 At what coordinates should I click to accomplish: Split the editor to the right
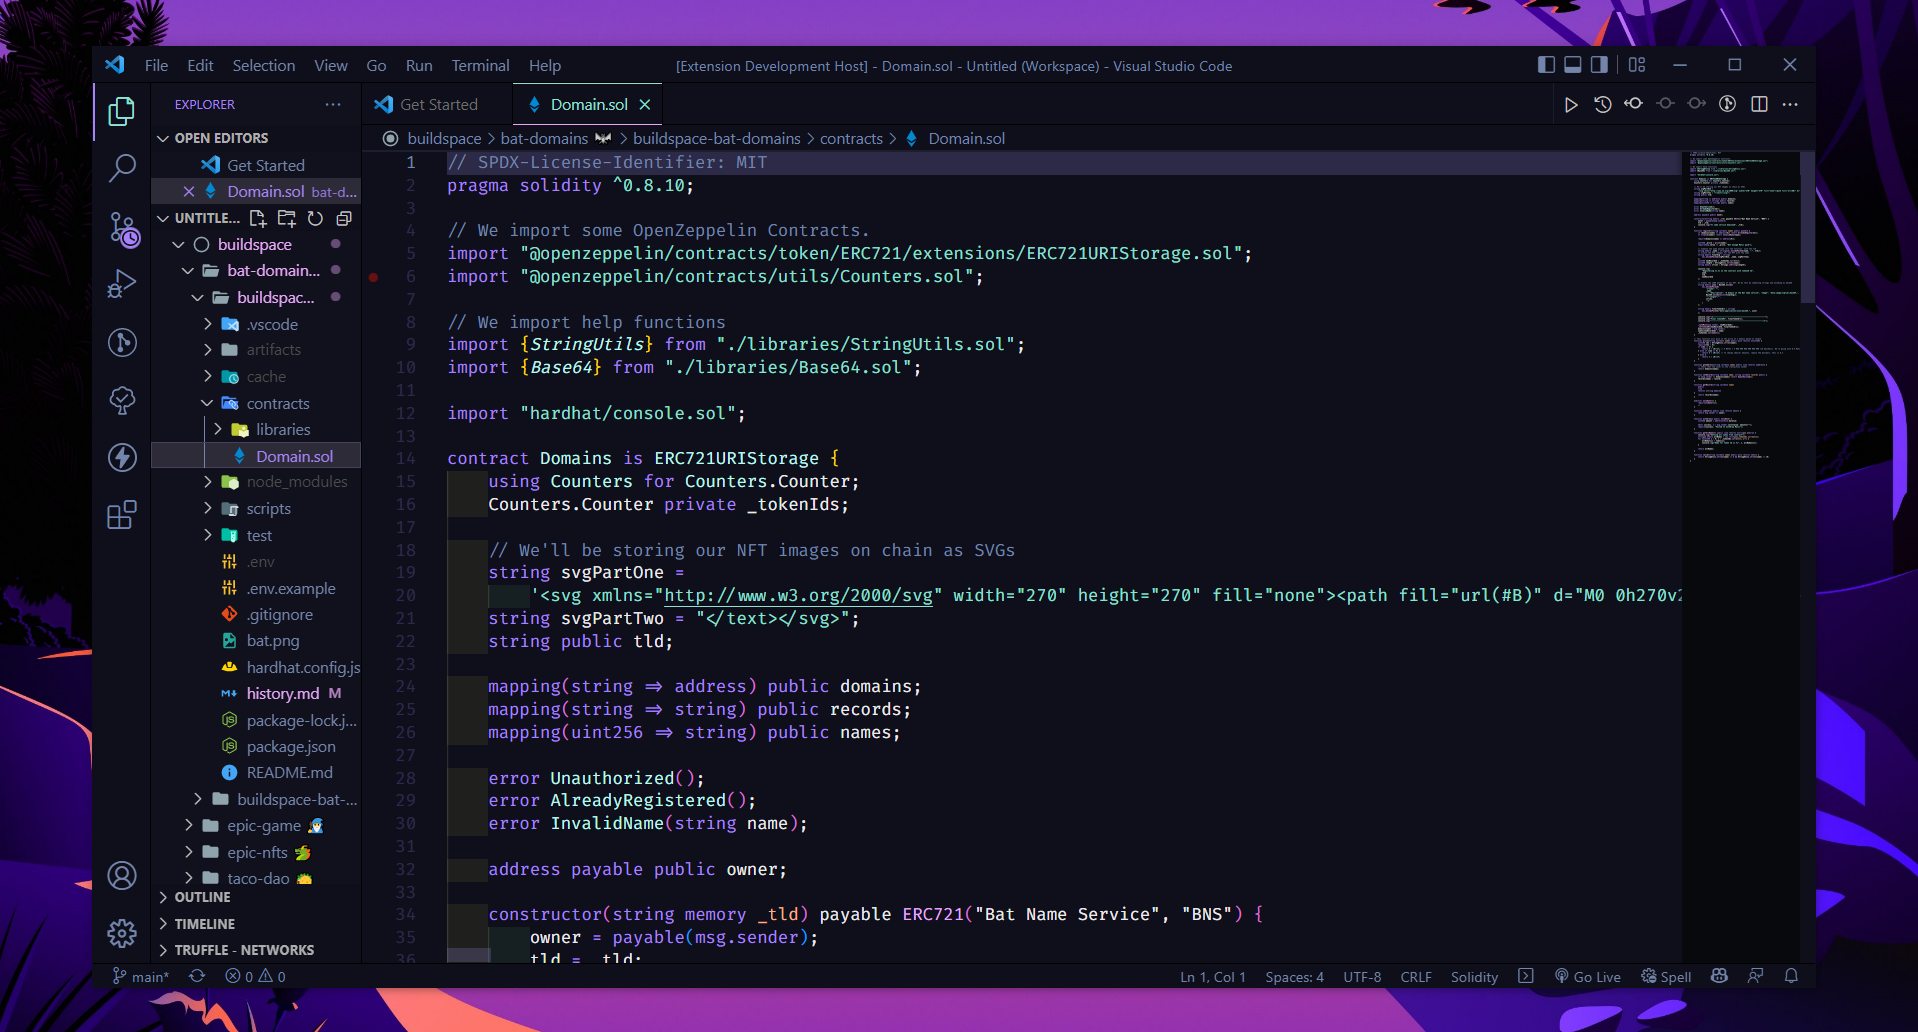tap(1759, 105)
